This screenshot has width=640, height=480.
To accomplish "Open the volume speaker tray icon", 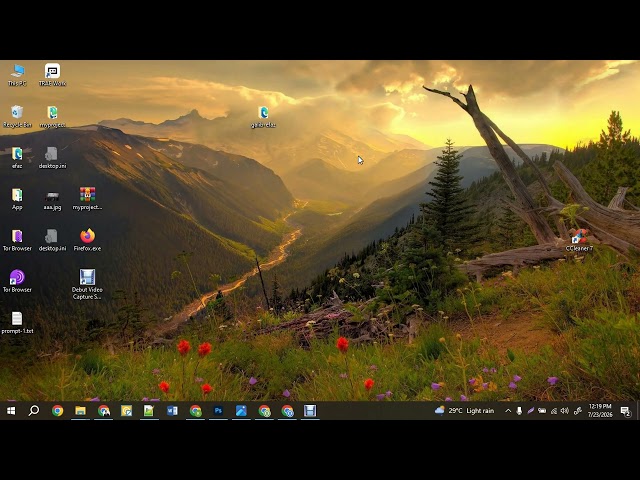I will [x=565, y=411].
